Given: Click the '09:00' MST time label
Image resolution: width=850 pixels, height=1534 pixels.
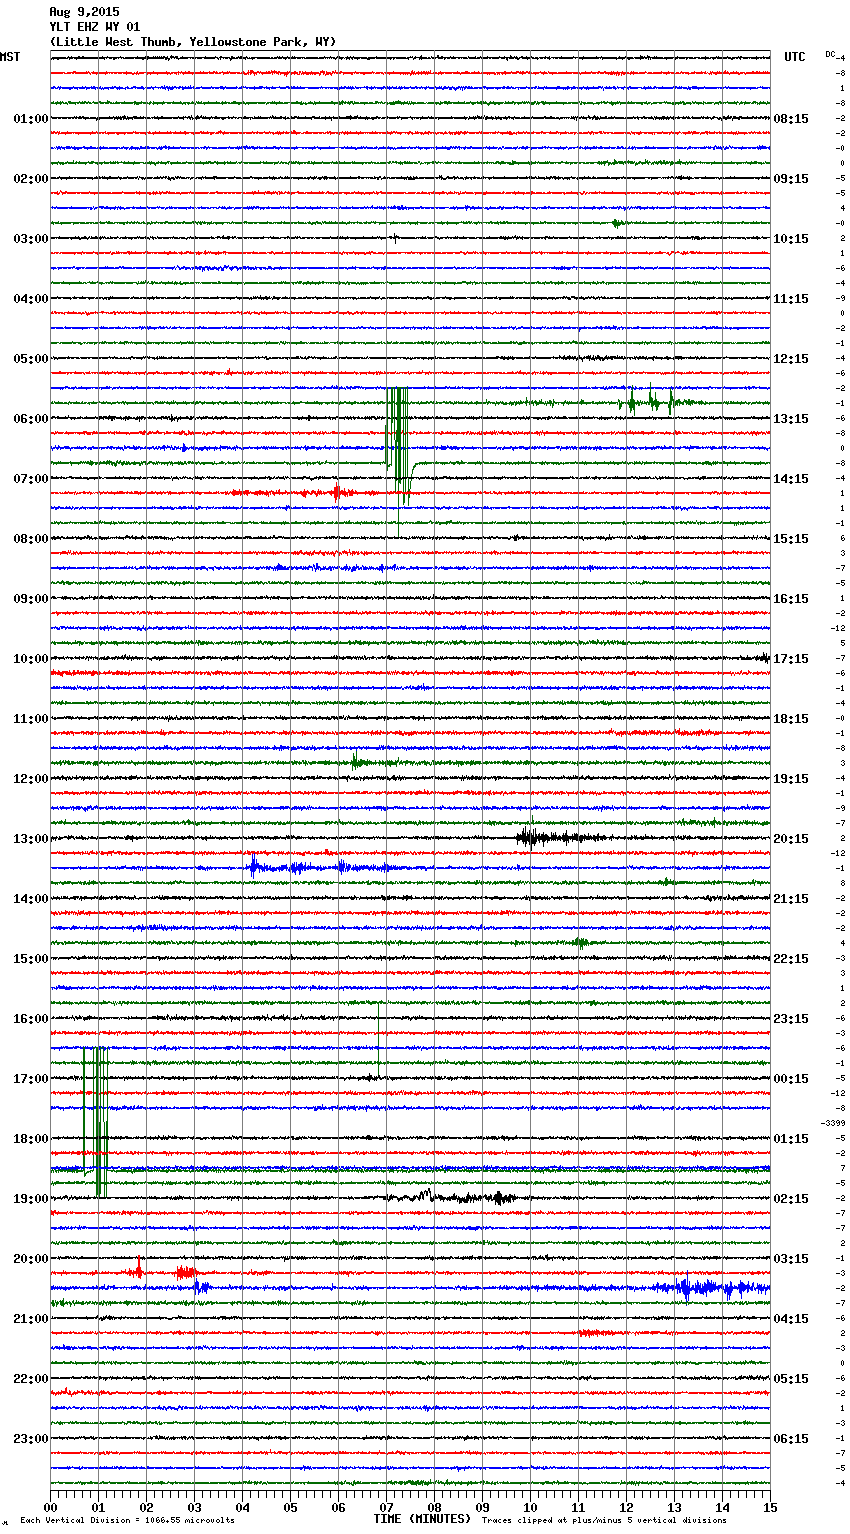Looking at the screenshot, I should pyautogui.click(x=31, y=599).
